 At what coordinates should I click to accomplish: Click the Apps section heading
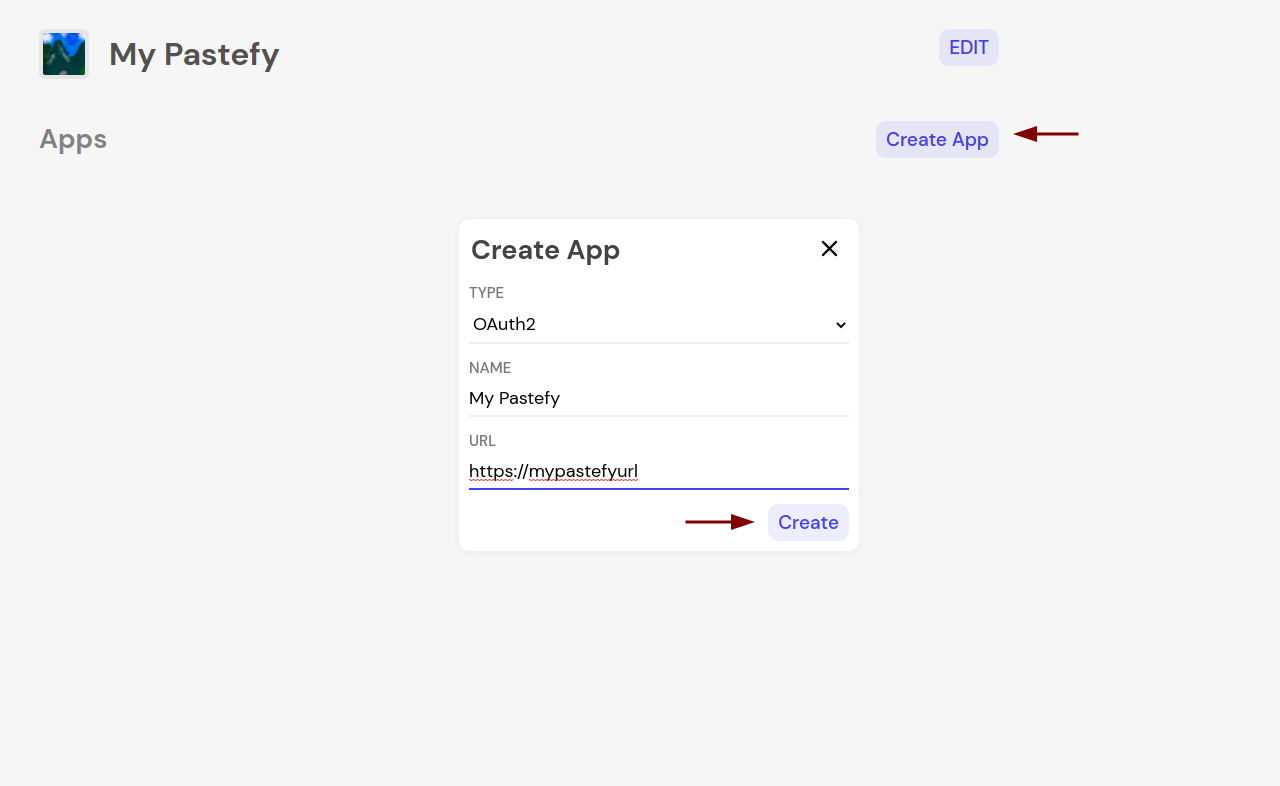pos(73,139)
